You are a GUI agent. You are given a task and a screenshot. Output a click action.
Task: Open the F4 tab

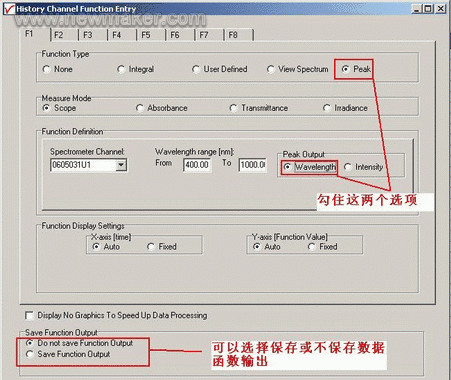[x=122, y=35]
